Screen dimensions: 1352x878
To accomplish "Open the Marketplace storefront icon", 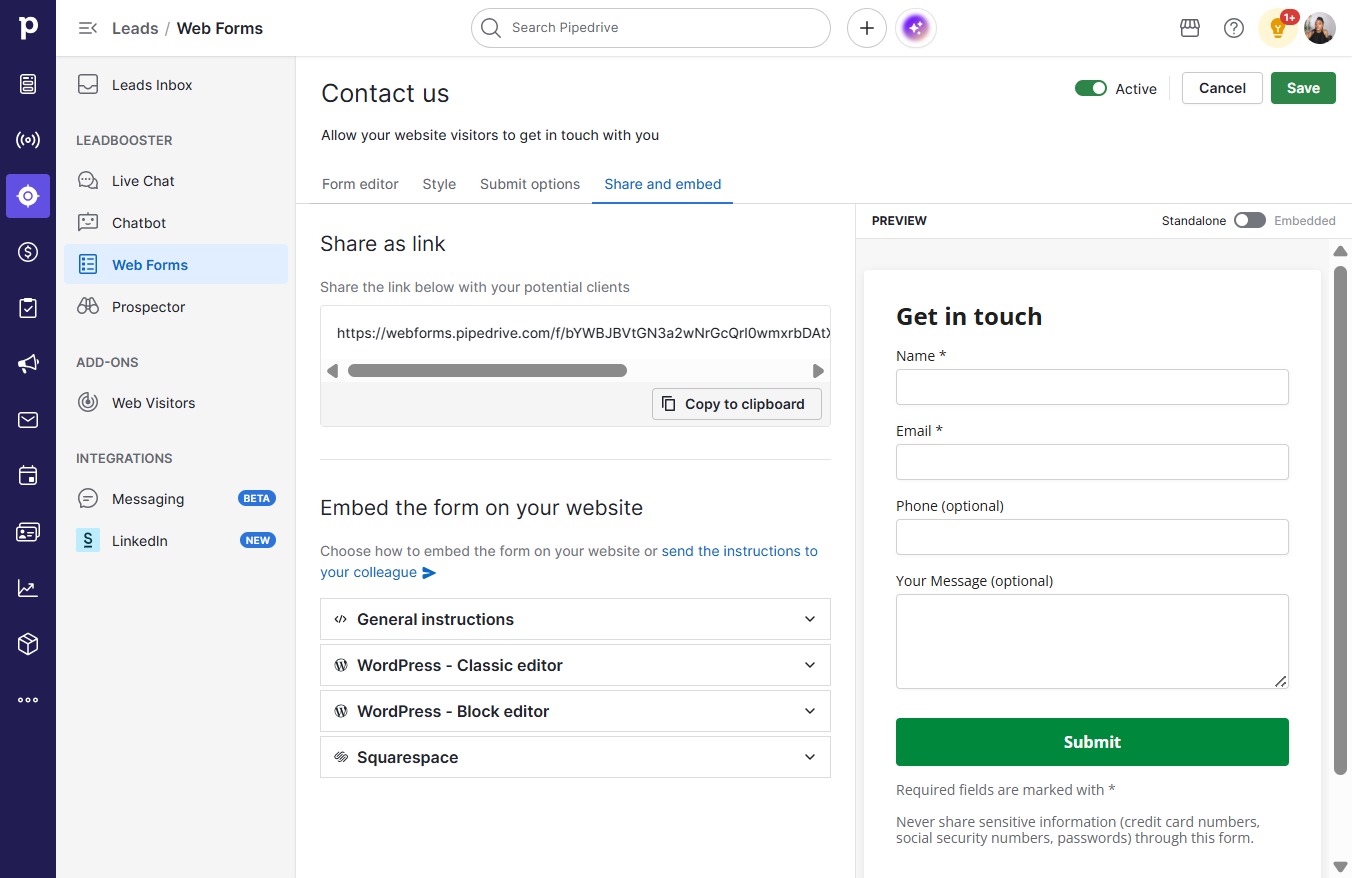I will point(1190,28).
